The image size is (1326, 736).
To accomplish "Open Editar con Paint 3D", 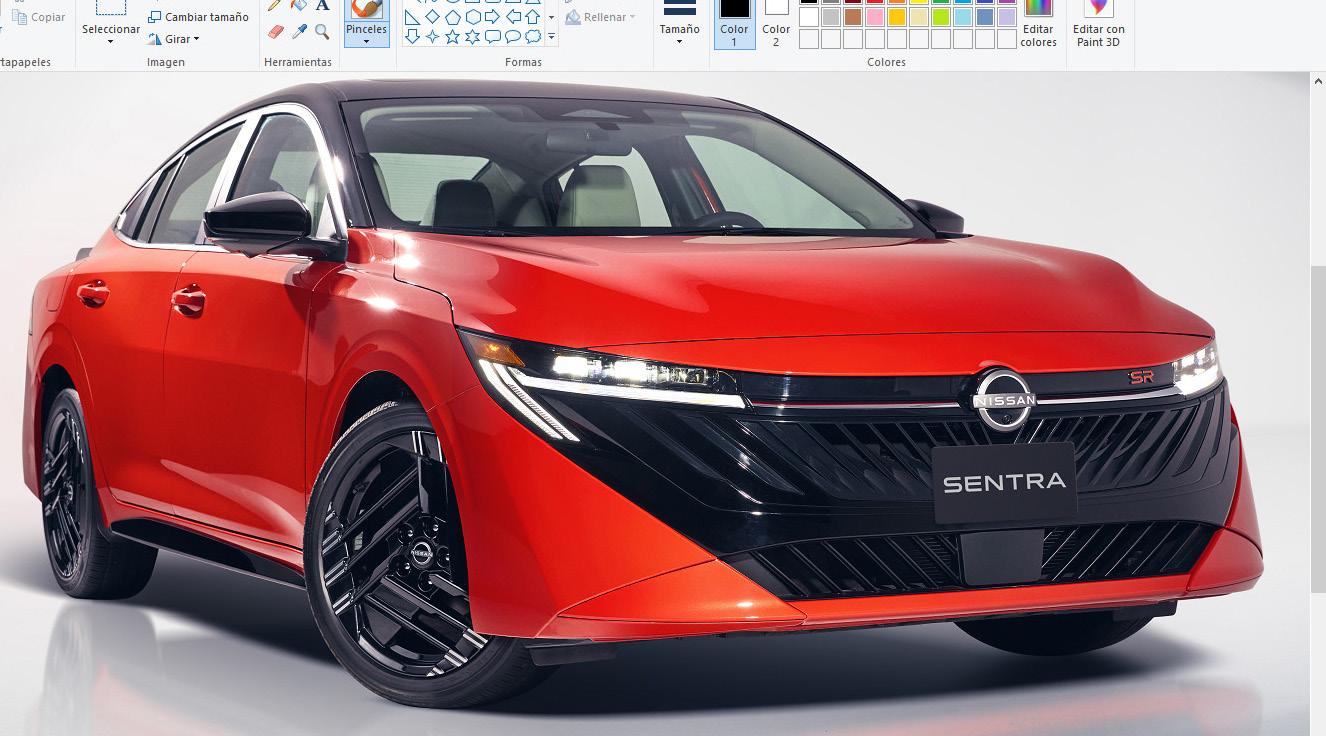I will [x=1098, y=24].
